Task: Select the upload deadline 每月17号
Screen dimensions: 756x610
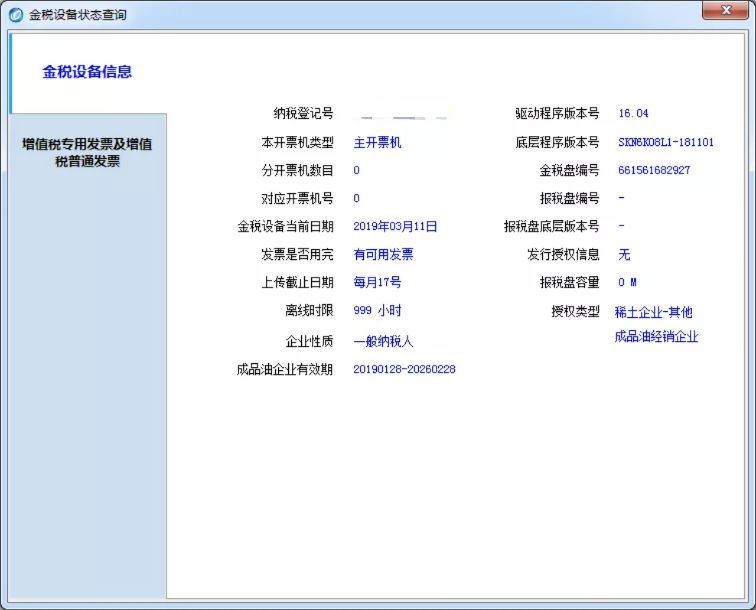Action: 377,283
